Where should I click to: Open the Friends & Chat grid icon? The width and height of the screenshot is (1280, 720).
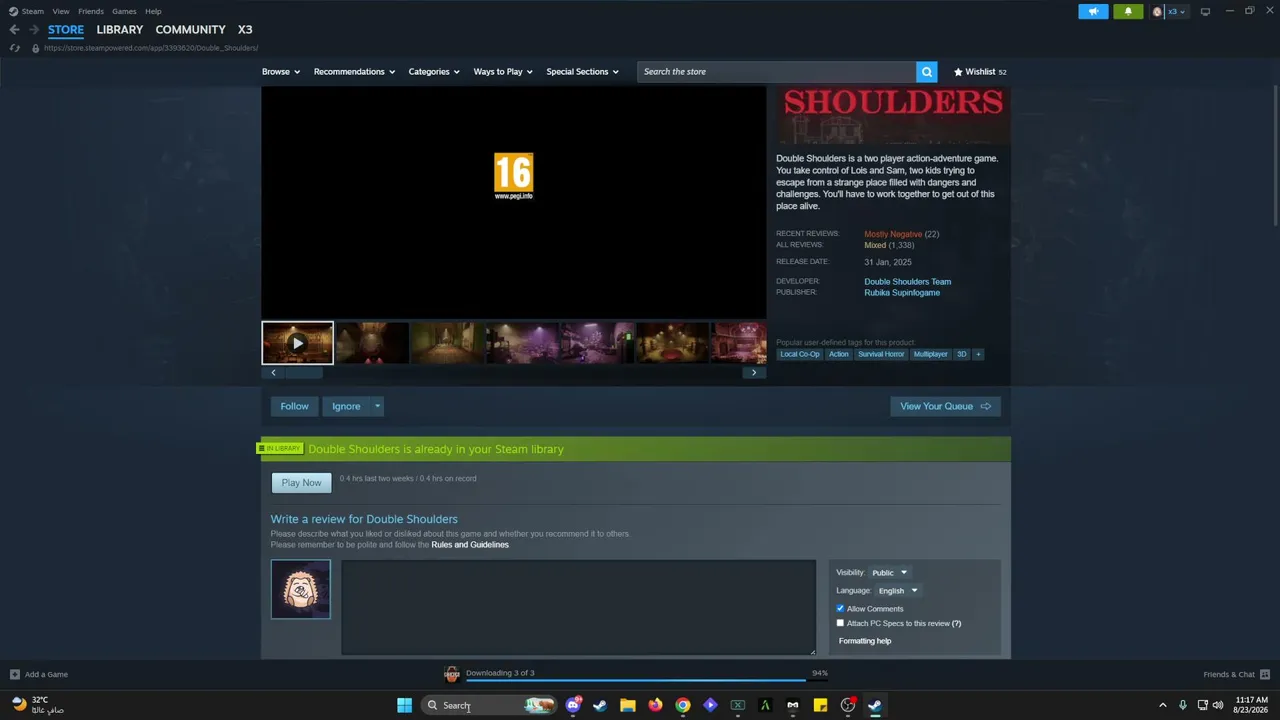tap(1265, 674)
